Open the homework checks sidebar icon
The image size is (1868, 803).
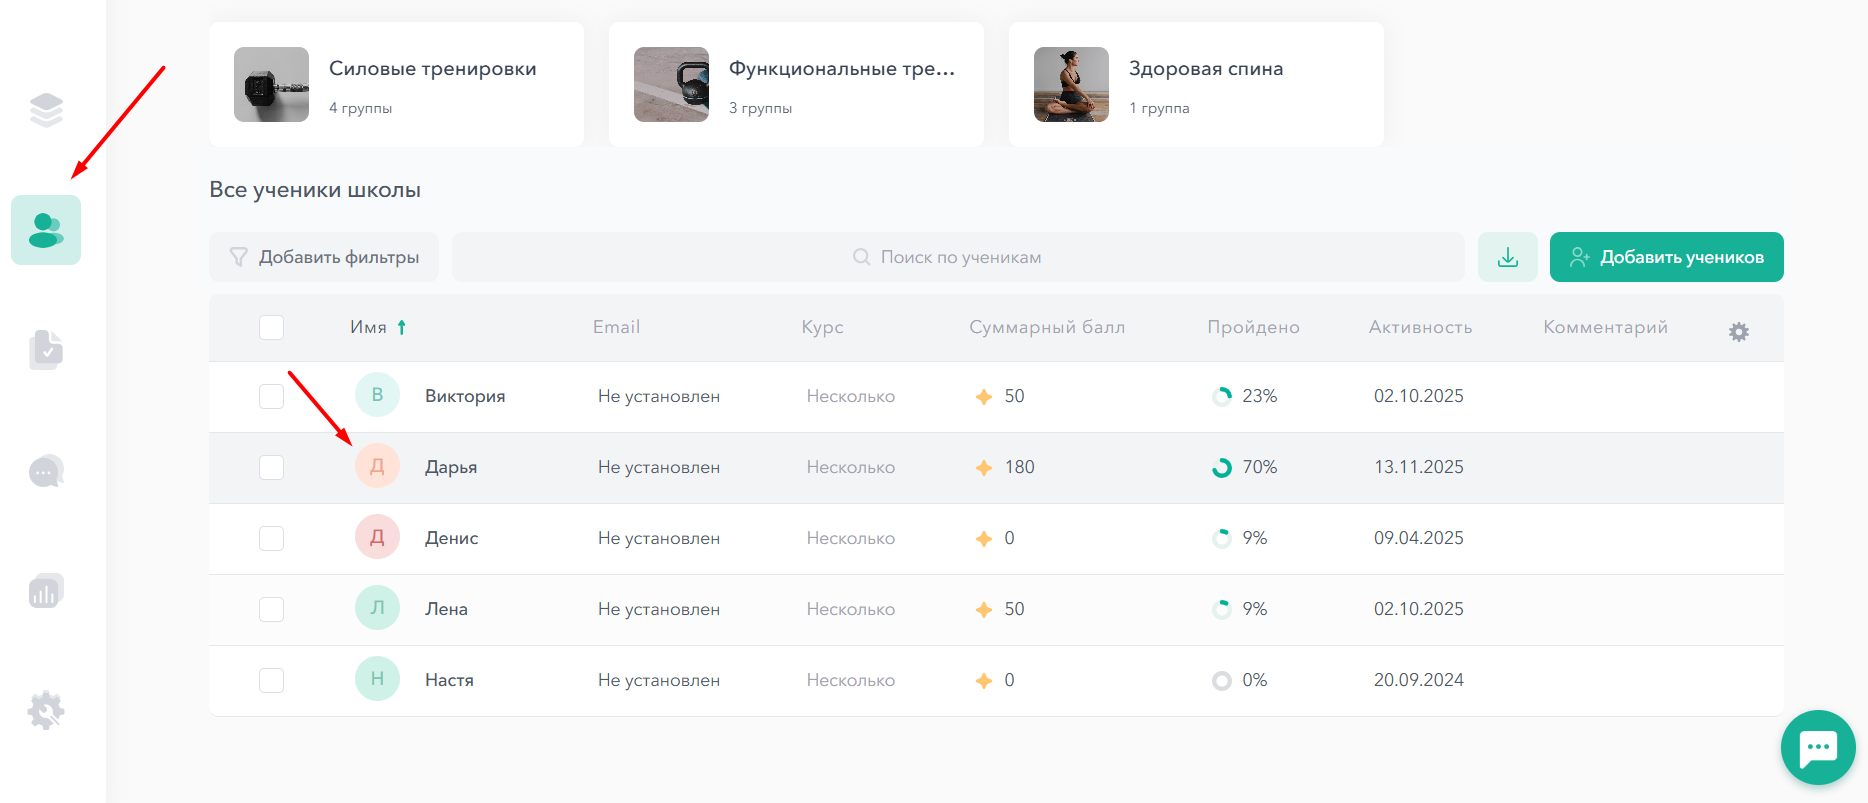click(x=46, y=350)
